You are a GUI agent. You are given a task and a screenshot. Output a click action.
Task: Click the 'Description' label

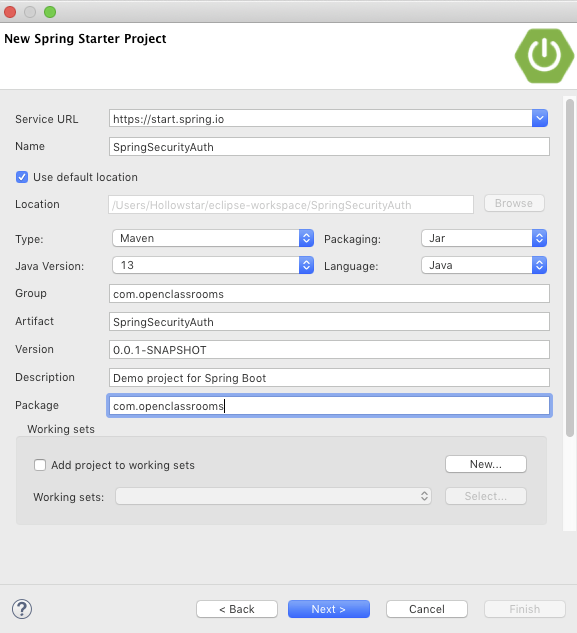click(45, 377)
